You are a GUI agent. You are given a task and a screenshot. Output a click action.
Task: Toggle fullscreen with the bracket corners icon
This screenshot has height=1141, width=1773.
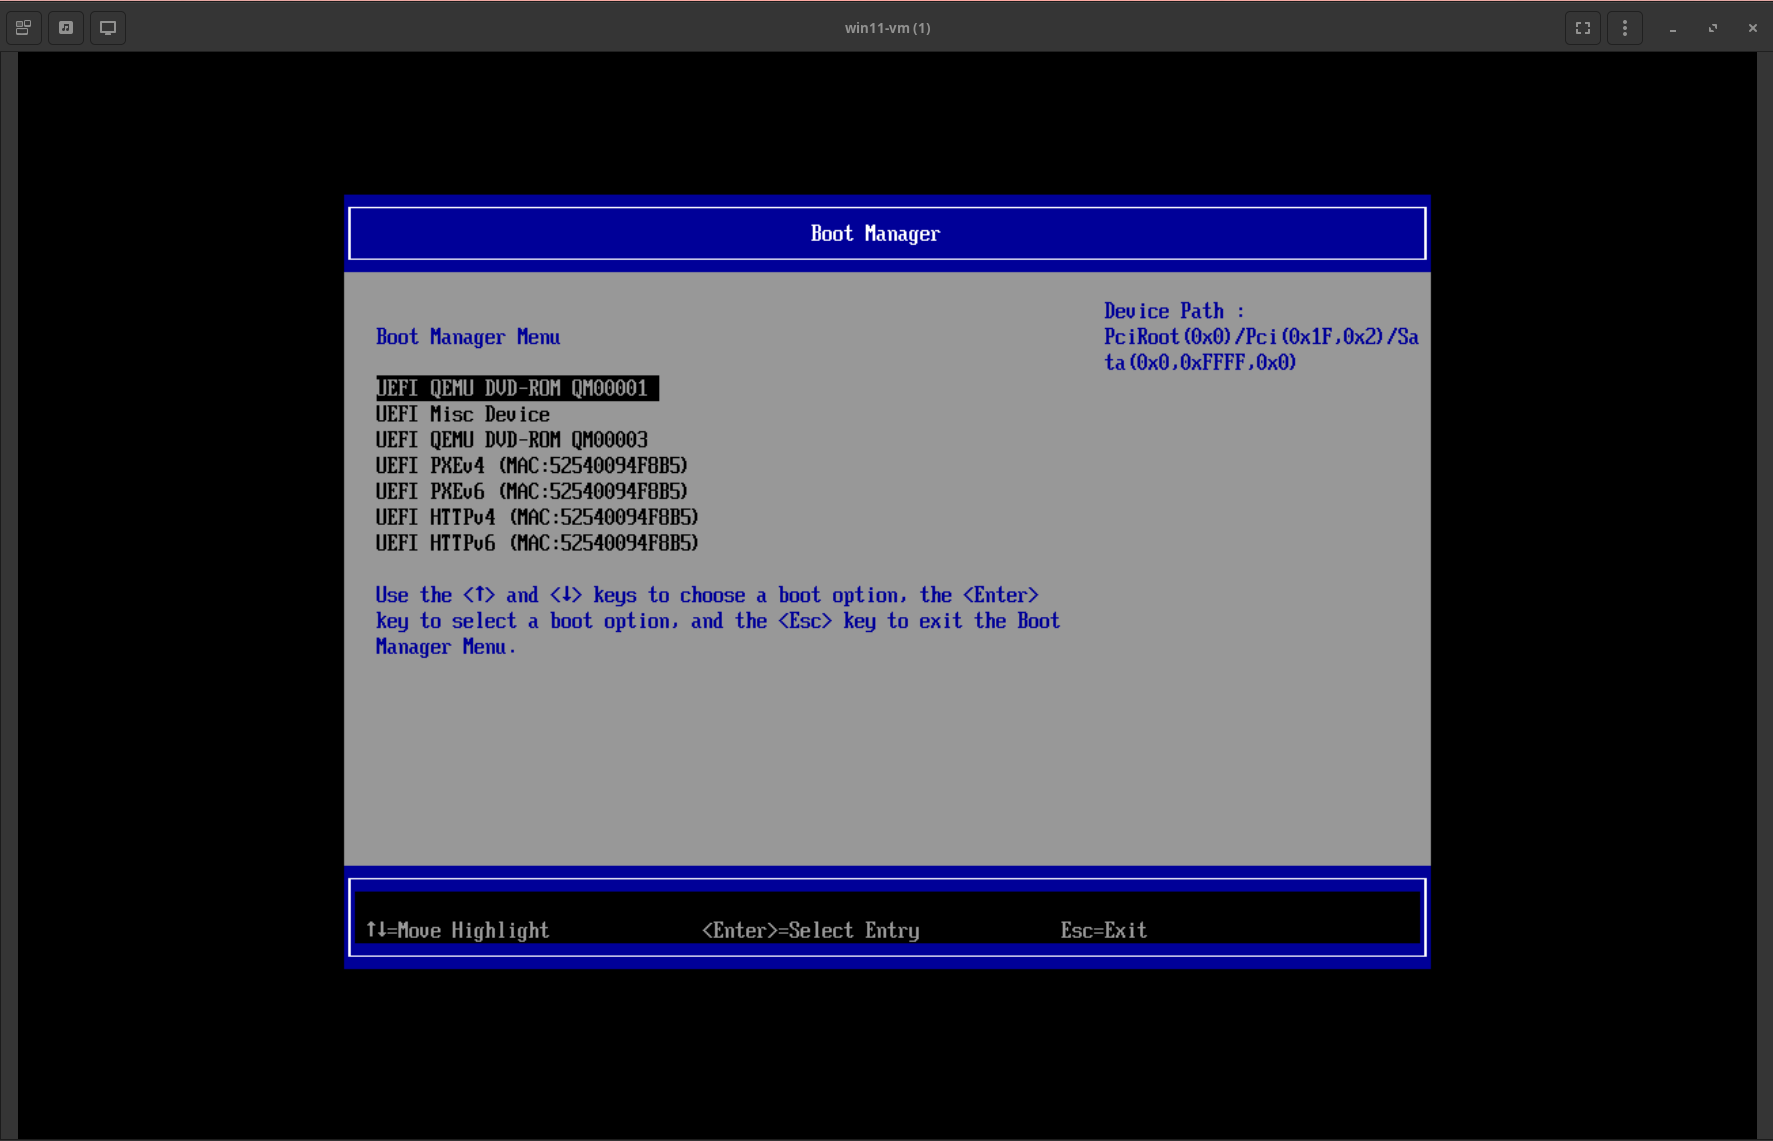[x=1582, y=28]
